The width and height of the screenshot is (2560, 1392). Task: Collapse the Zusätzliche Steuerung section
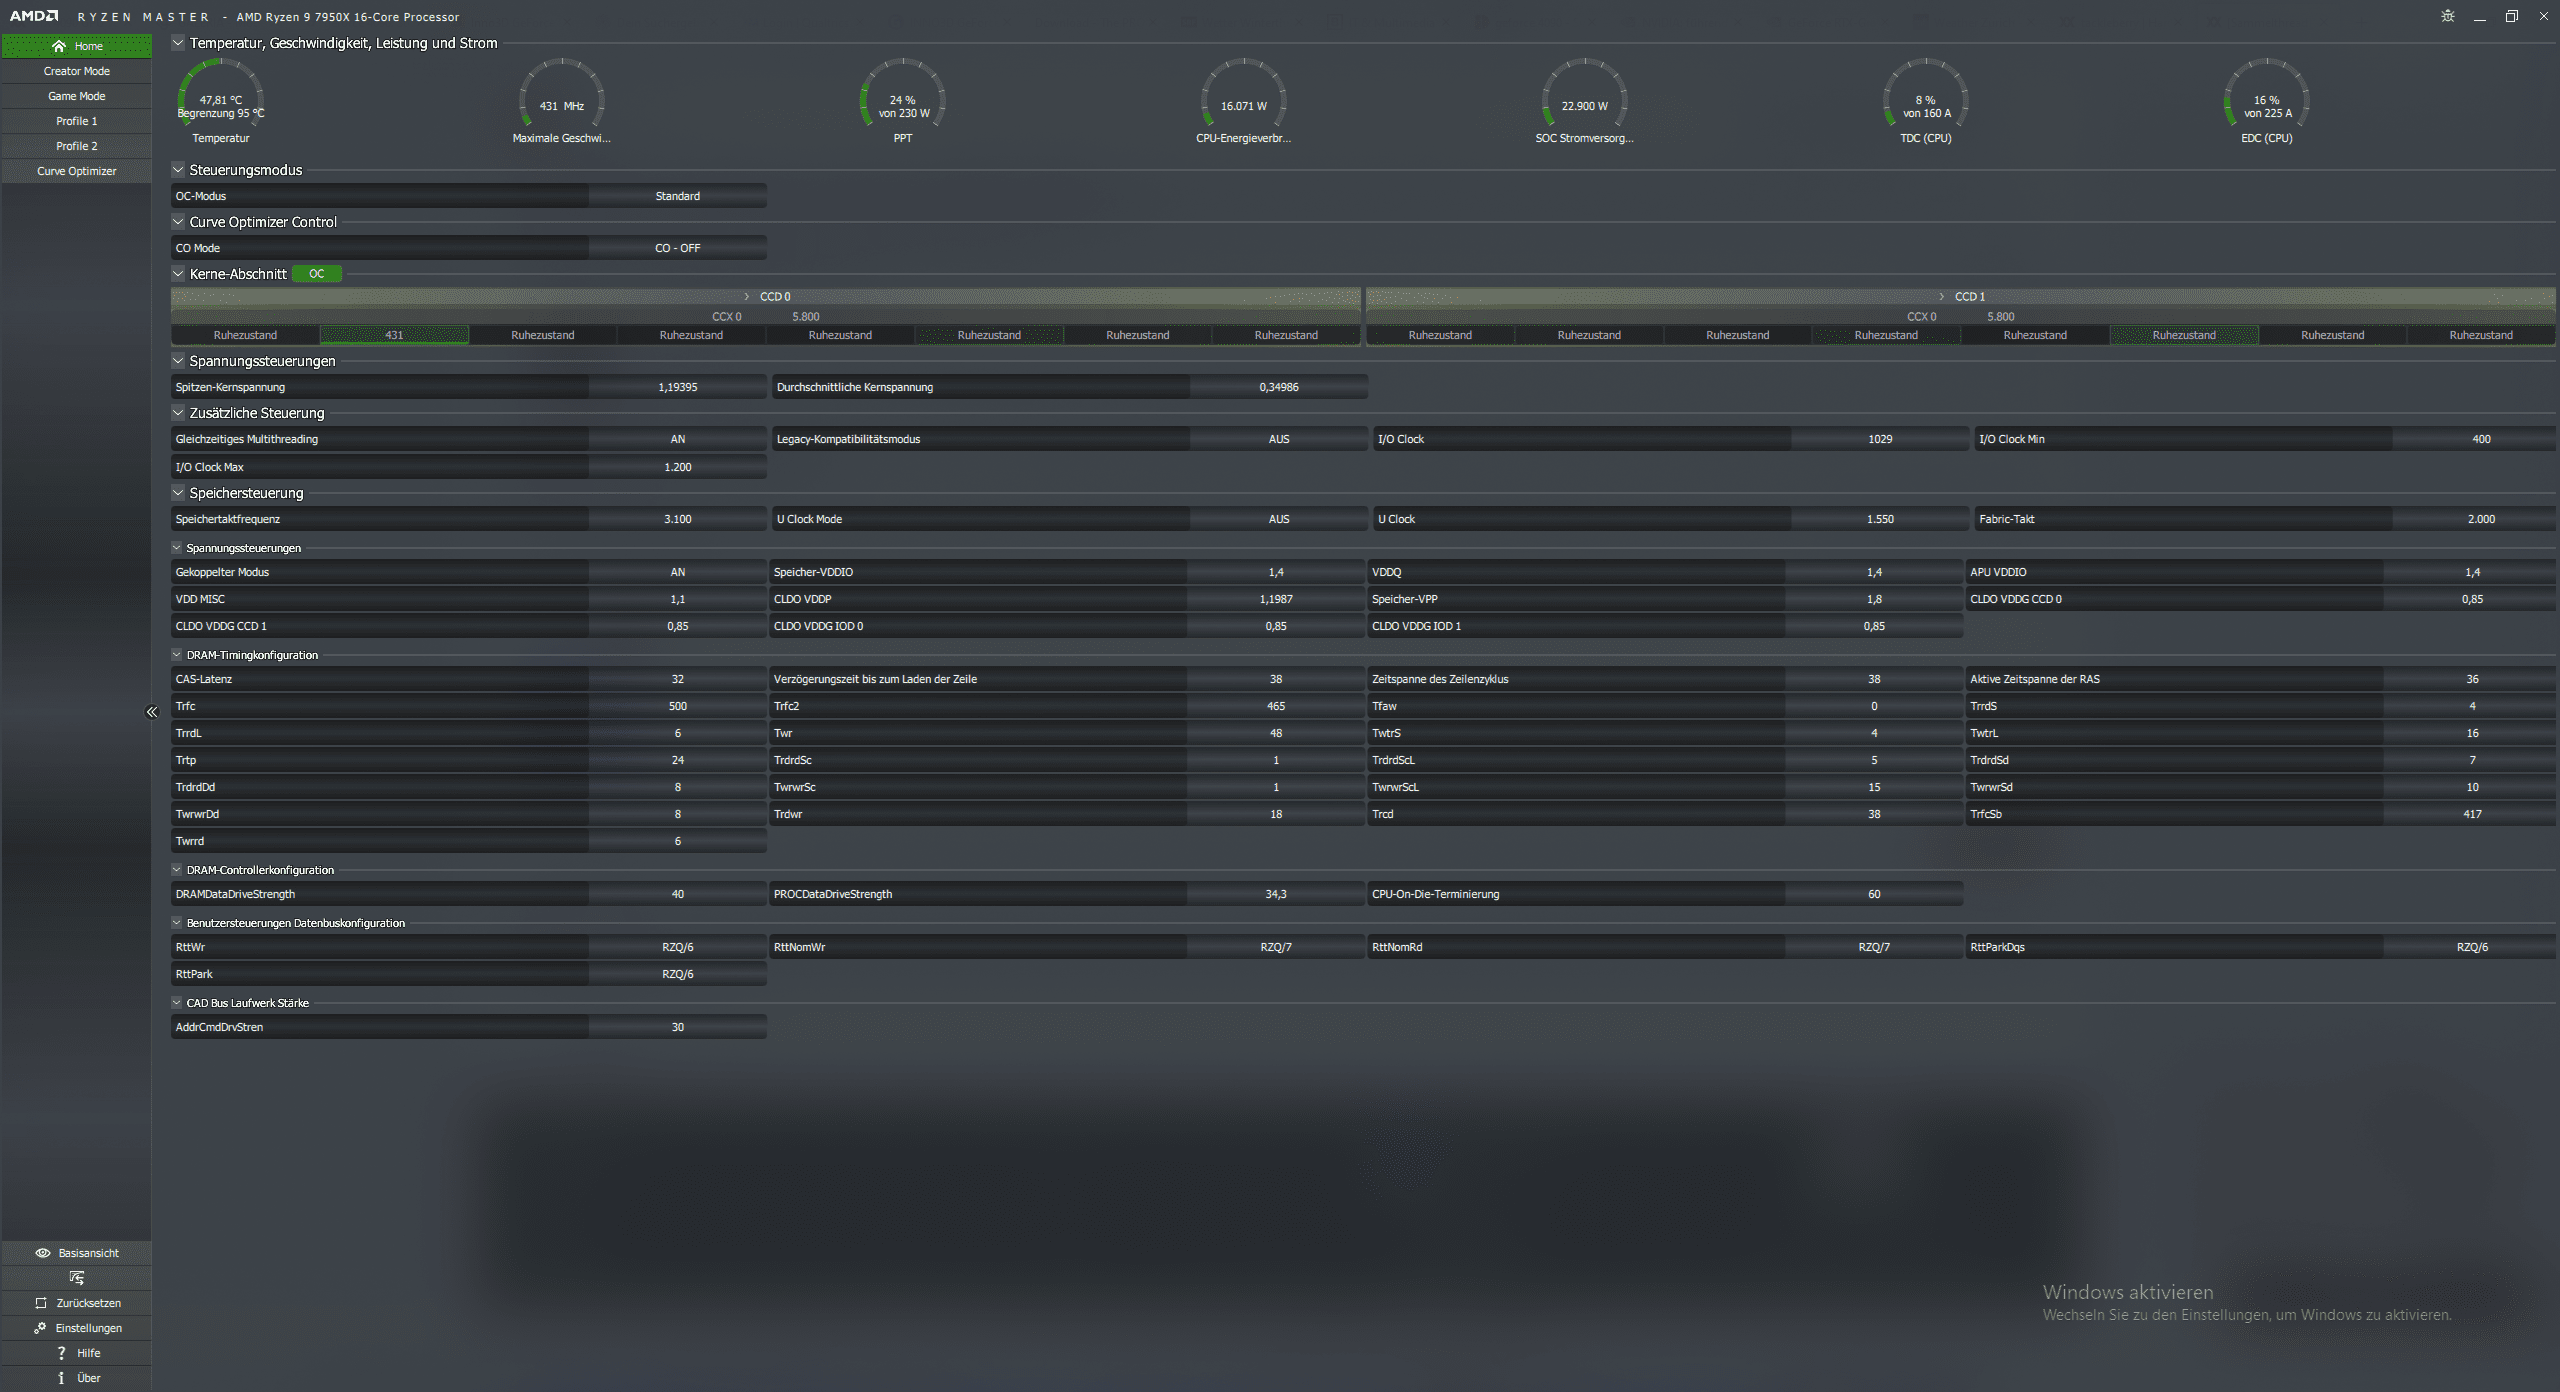[x=178, y=413]
